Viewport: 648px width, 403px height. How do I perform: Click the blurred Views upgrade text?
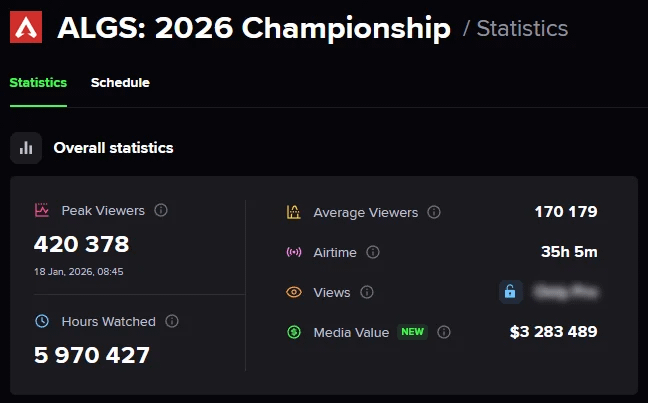pyautogui.click(x=565, y=292)
